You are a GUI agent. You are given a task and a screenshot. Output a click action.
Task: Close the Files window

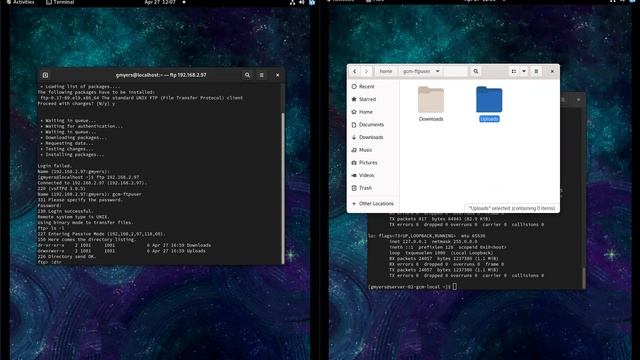click(x=552, y=71)
